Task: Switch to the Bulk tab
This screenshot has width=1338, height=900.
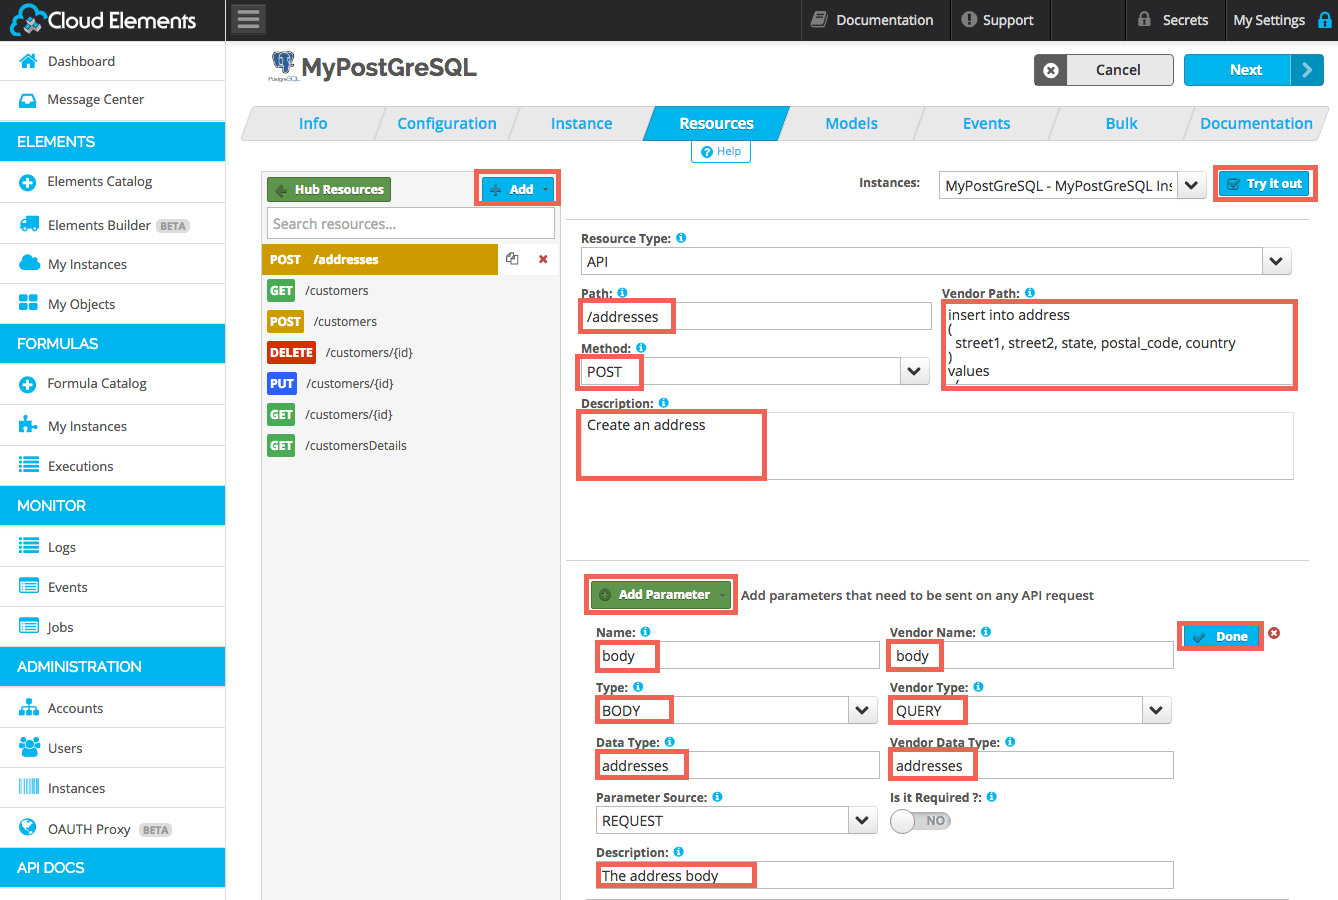Action: tap(1121, 124)
